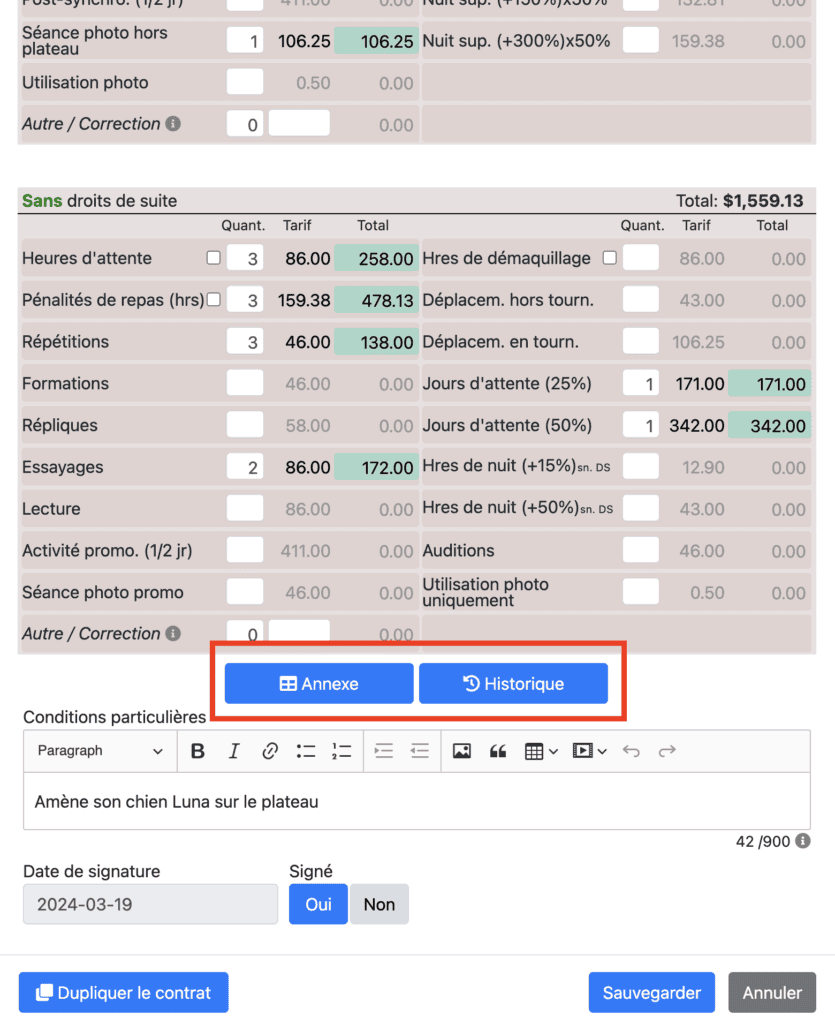Viewport: 835px width, 1024px height.
Task: Expand the insert table dropdown
Action: 541,751
